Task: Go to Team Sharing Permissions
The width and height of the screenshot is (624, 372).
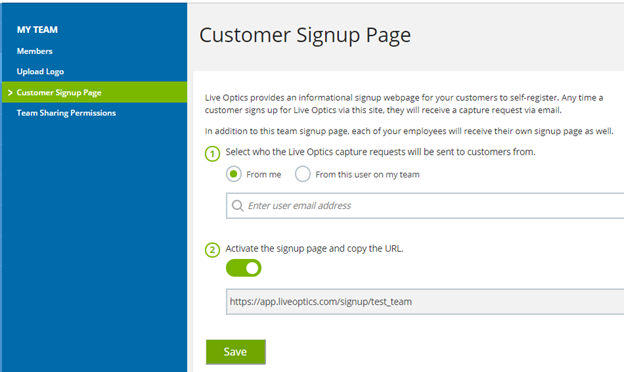Action: 66,113
